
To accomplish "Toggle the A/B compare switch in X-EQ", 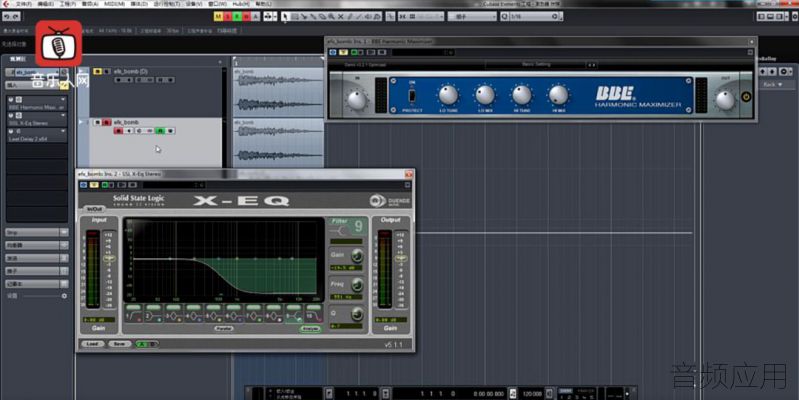I will click(x=147, y=344).
